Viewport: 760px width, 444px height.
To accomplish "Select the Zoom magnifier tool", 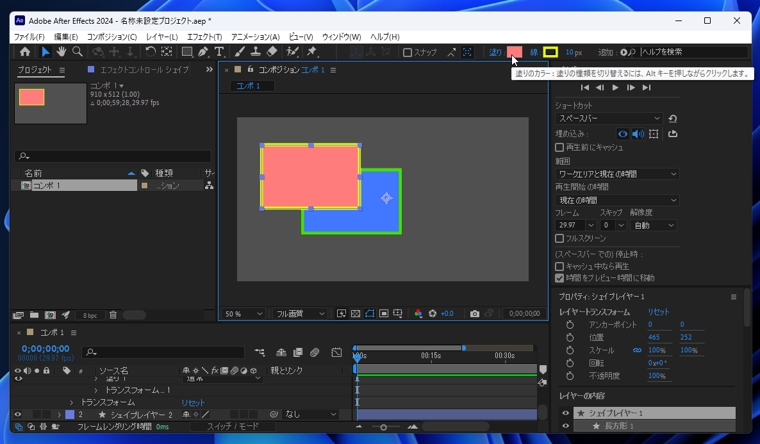I will point(77,52).
